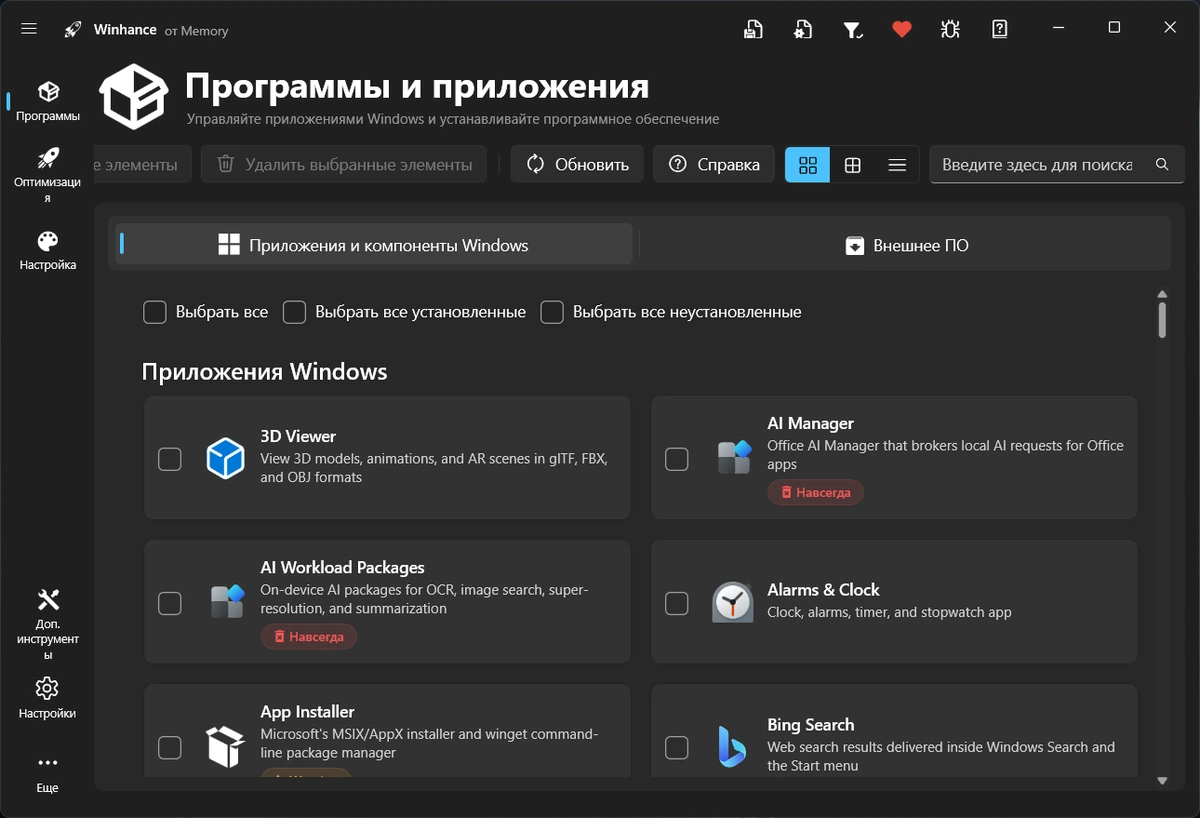Click the save configuration file icon
The width and height of the screenshot is (1200, 818).
click(754, 29)
